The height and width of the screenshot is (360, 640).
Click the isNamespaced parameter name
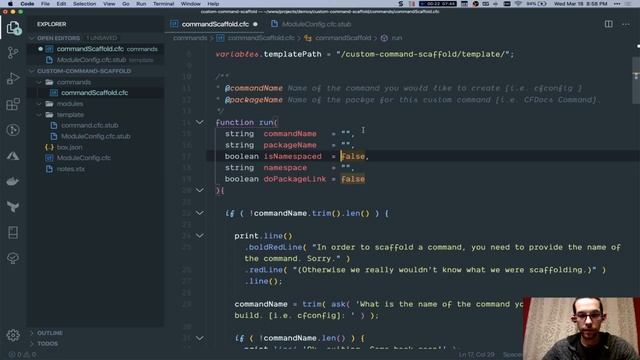click(x=293, y=156)
